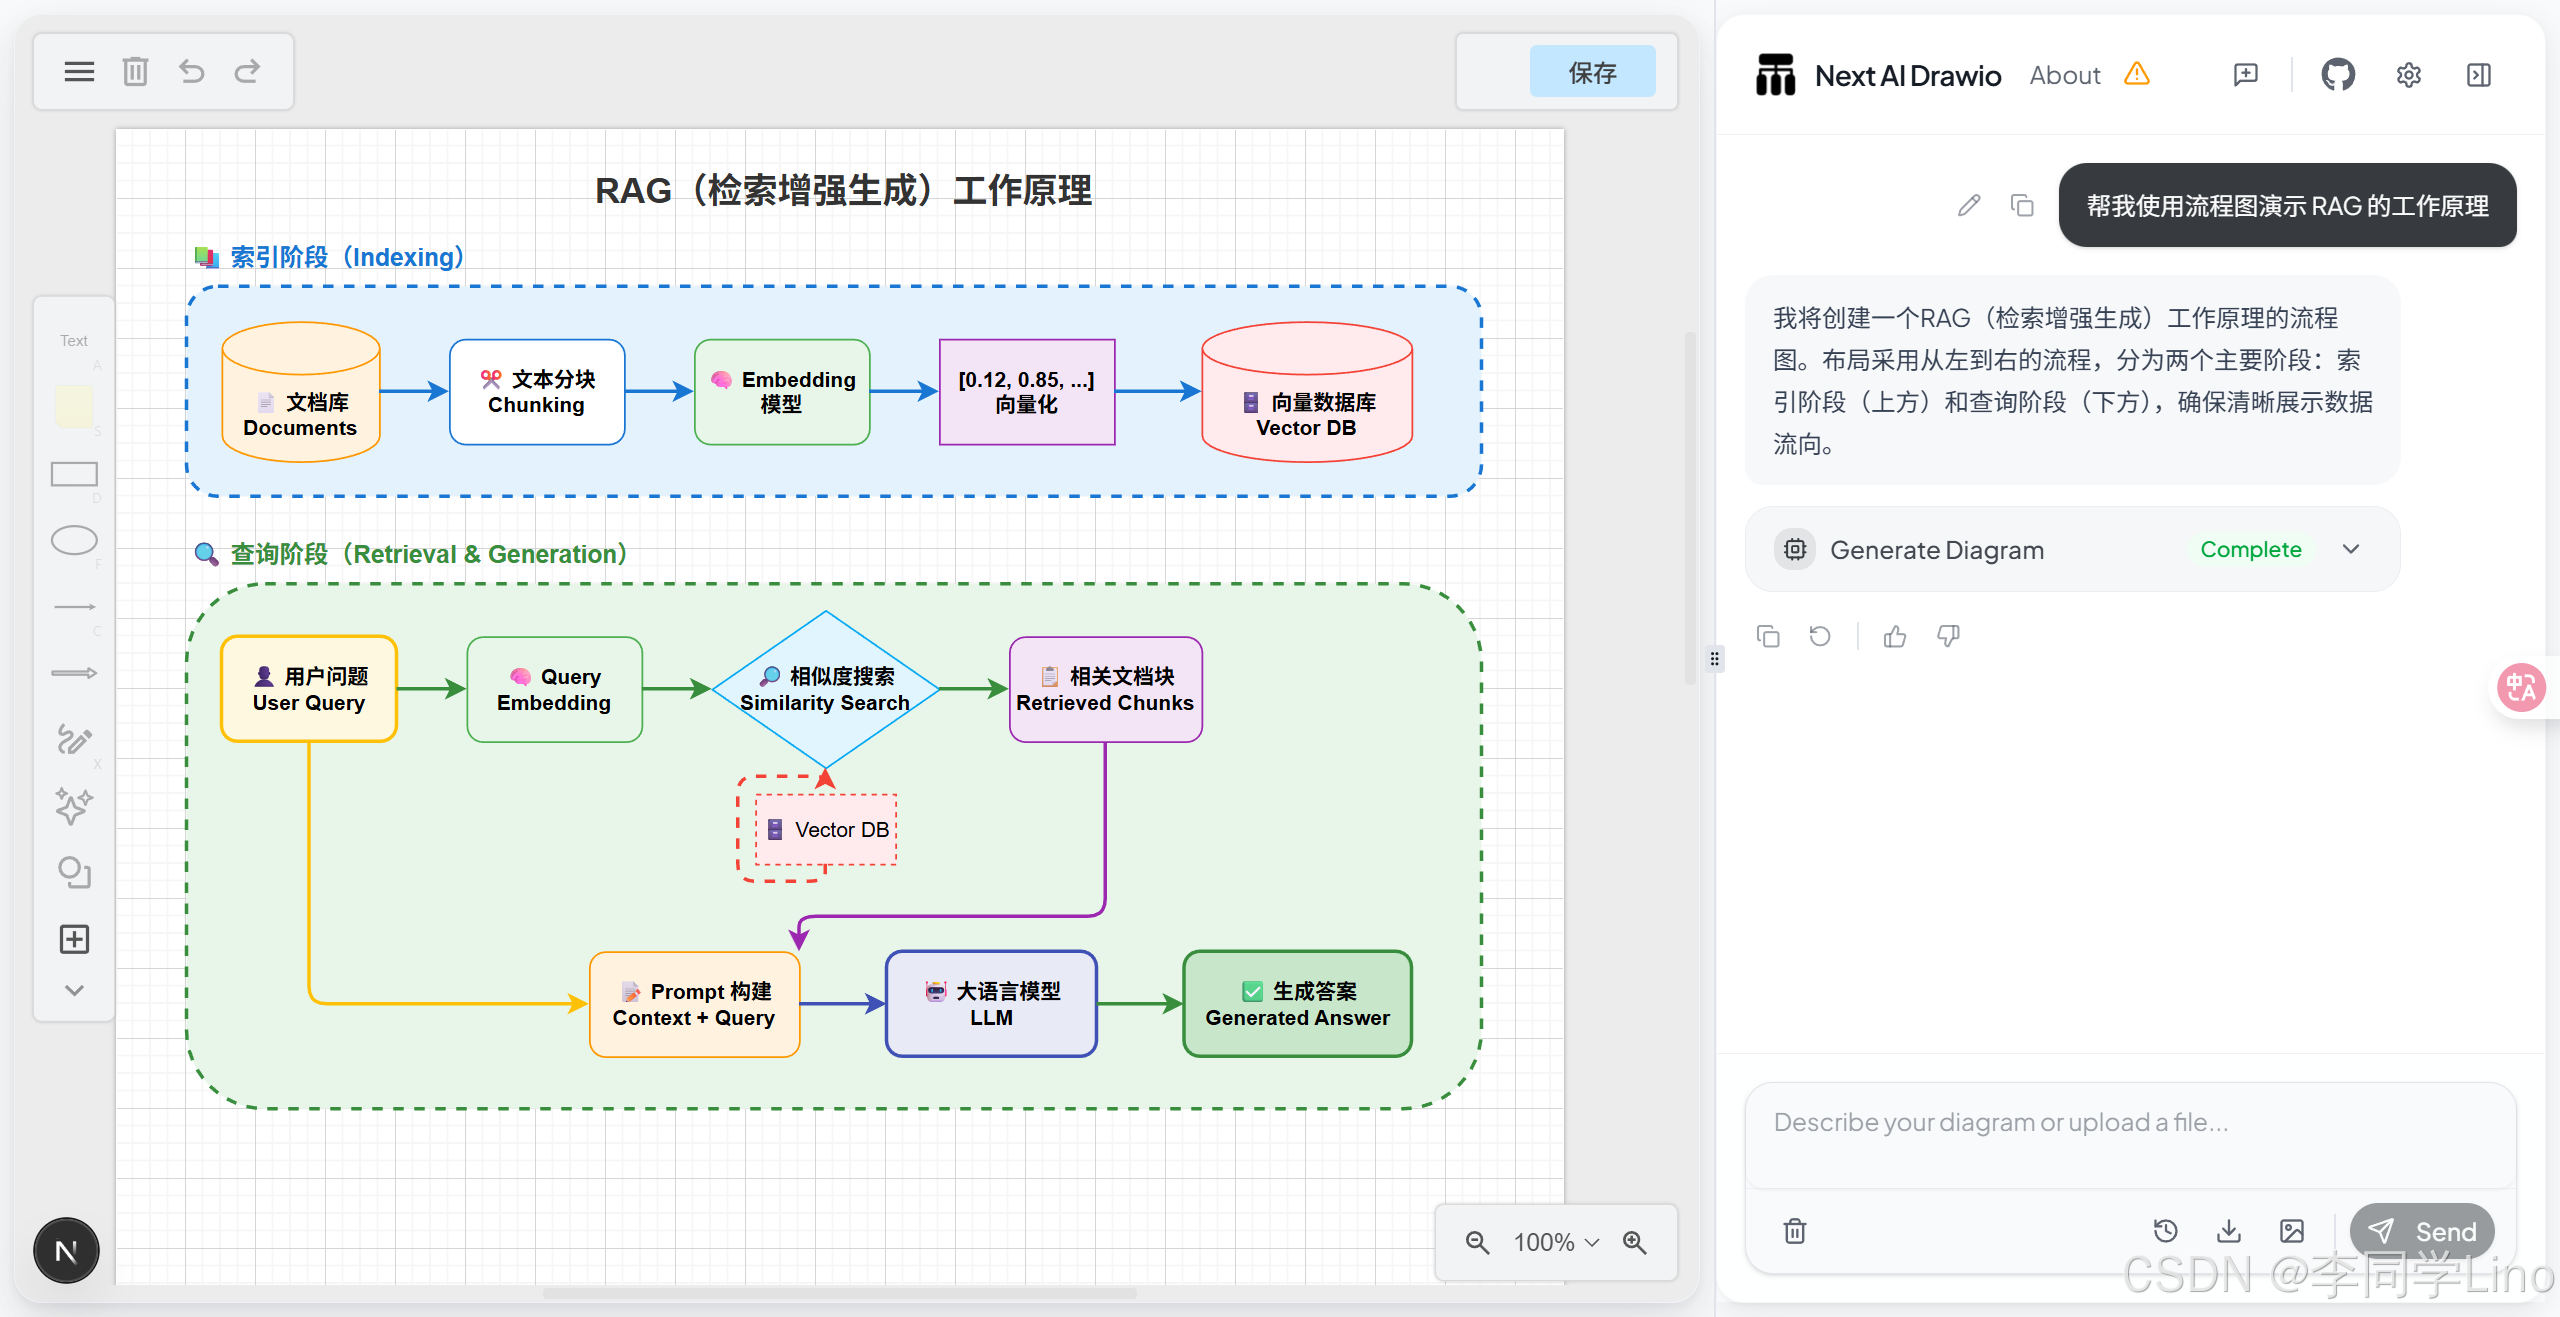2560x1317 pixels.
Task: Select the Similarity Search diamond
Action: tap(825, 689)
